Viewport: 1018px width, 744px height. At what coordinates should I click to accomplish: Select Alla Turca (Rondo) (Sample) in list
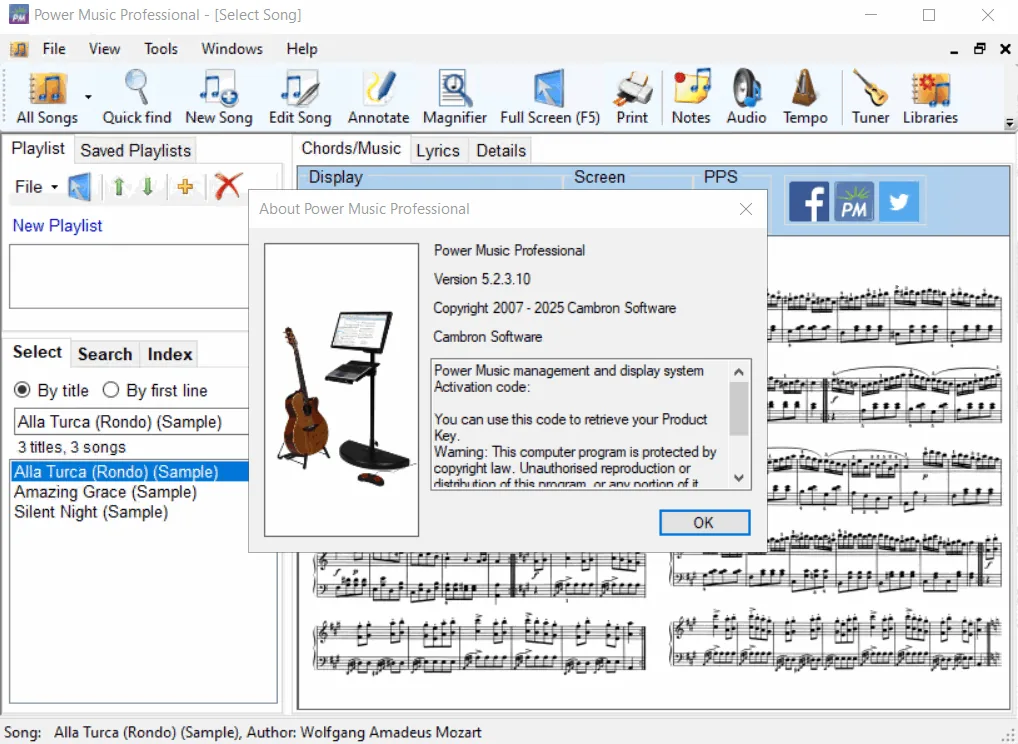(x=130, y=471)
